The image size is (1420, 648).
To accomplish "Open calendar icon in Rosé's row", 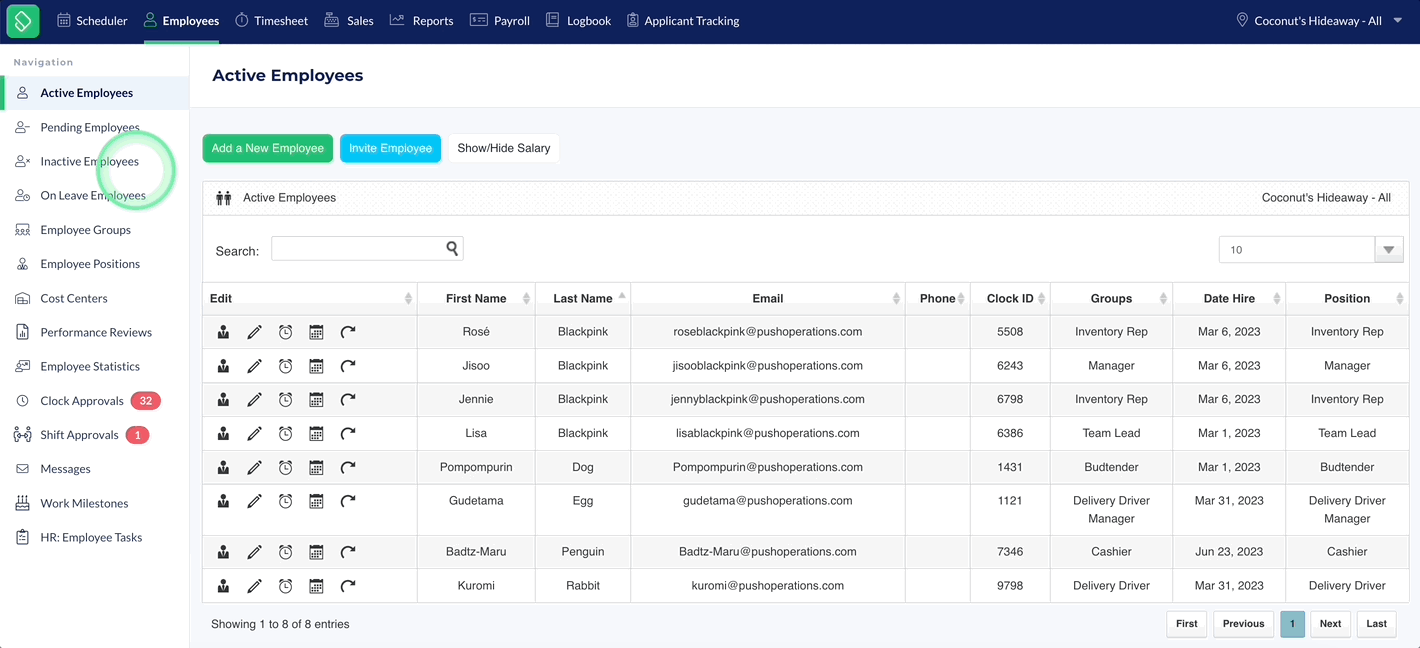I will [x=316, y=332].
